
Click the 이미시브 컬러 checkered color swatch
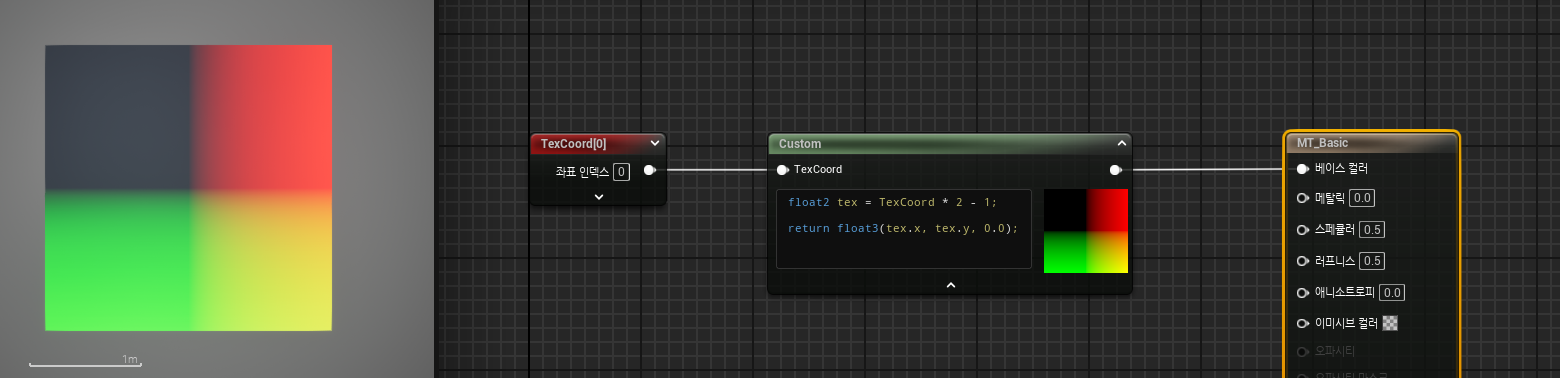click(x=1390, y=323)
